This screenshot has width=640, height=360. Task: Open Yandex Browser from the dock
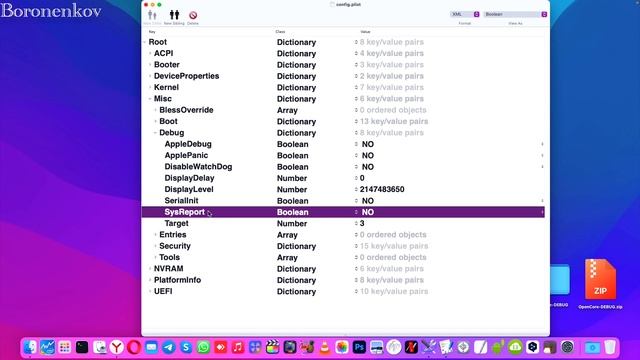tap(117, 347)
